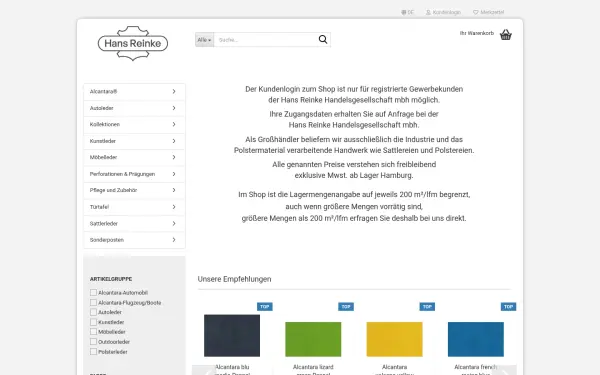The image size is (600, 375).
Task: Click the Ihr Warenkorb link
Action: pos(477,33)
